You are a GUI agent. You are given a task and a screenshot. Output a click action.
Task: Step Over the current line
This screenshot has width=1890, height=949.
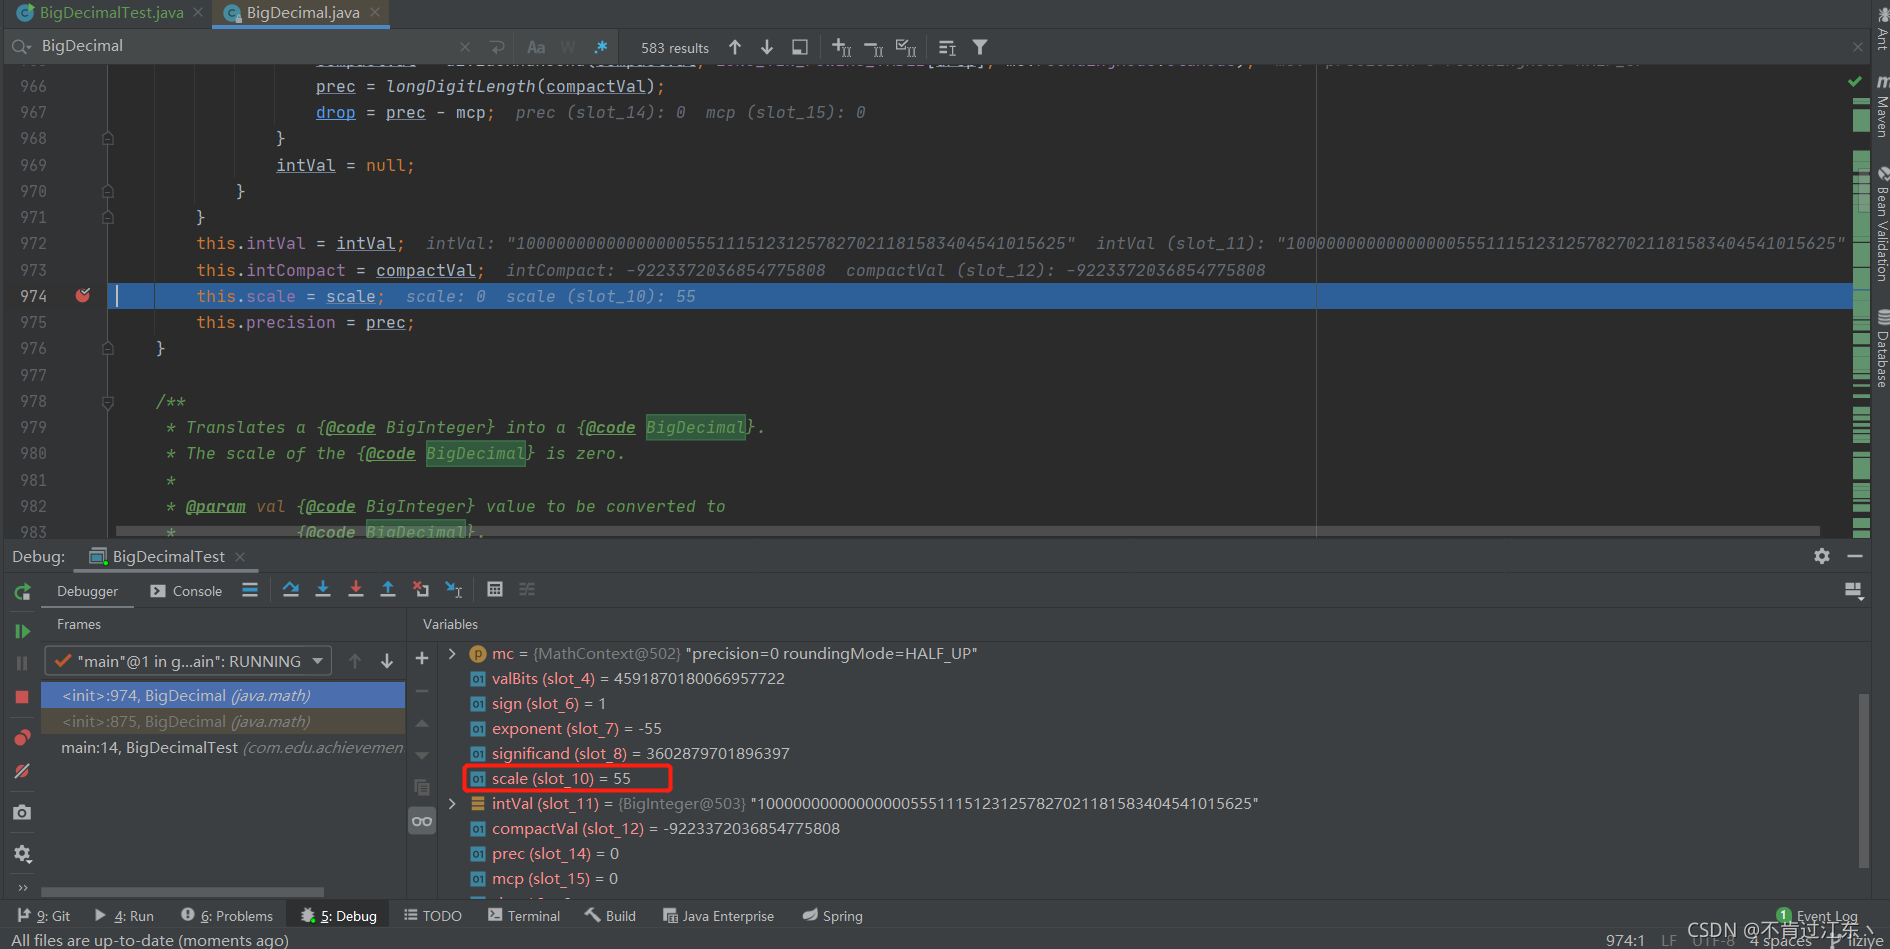(x=291, y=590)
